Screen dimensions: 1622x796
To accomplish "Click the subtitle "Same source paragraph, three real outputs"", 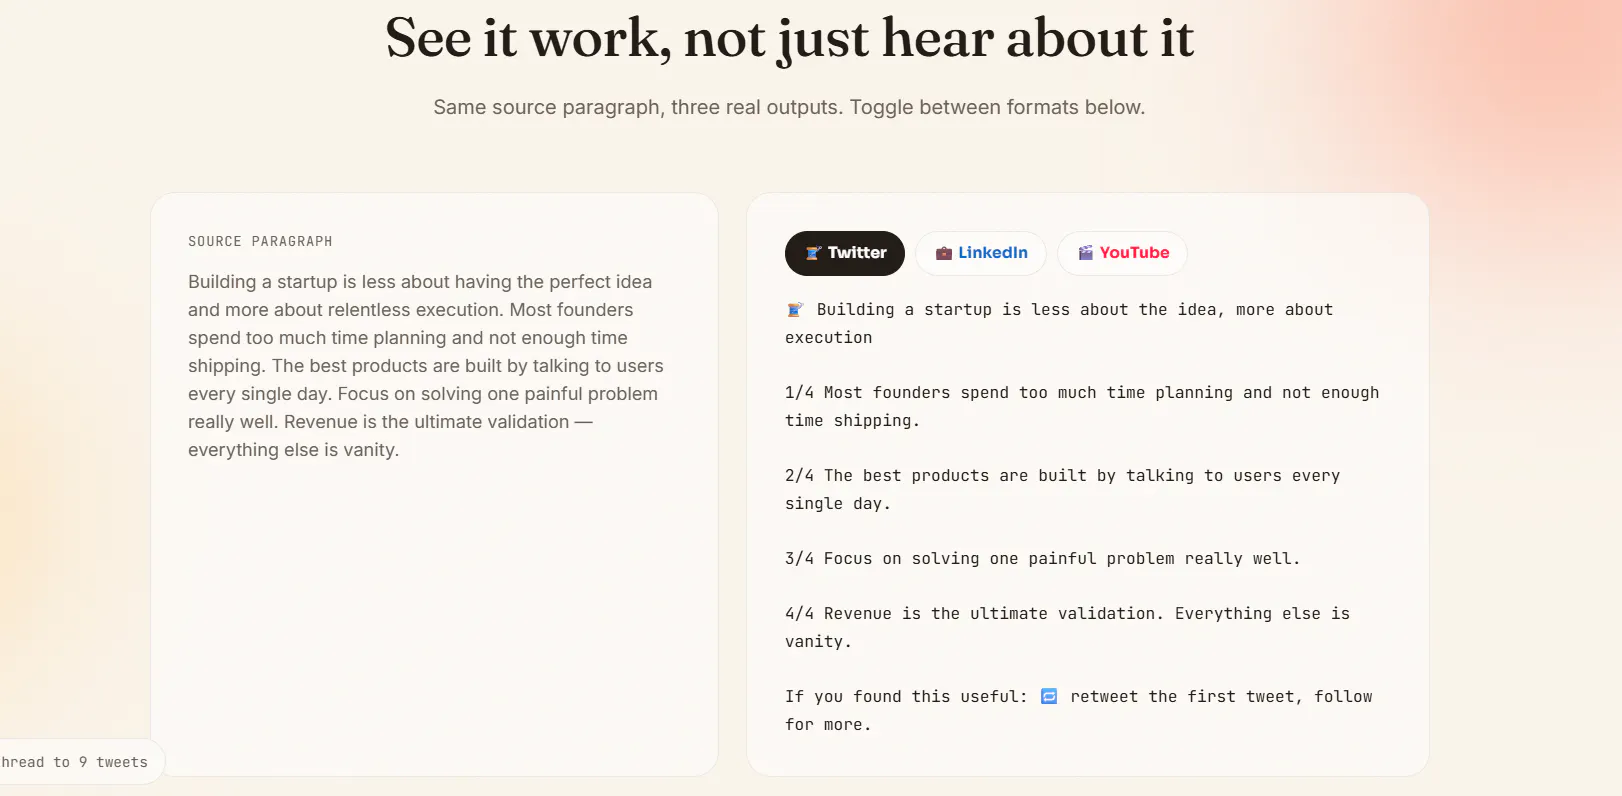I will coord(636,107).
